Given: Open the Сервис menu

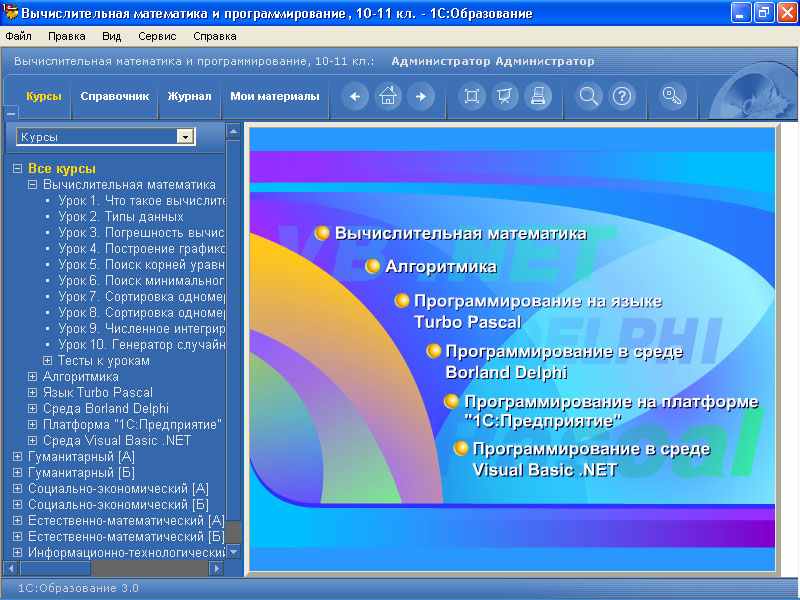Looking at the screenshot, I should click(x=157, y=36).
